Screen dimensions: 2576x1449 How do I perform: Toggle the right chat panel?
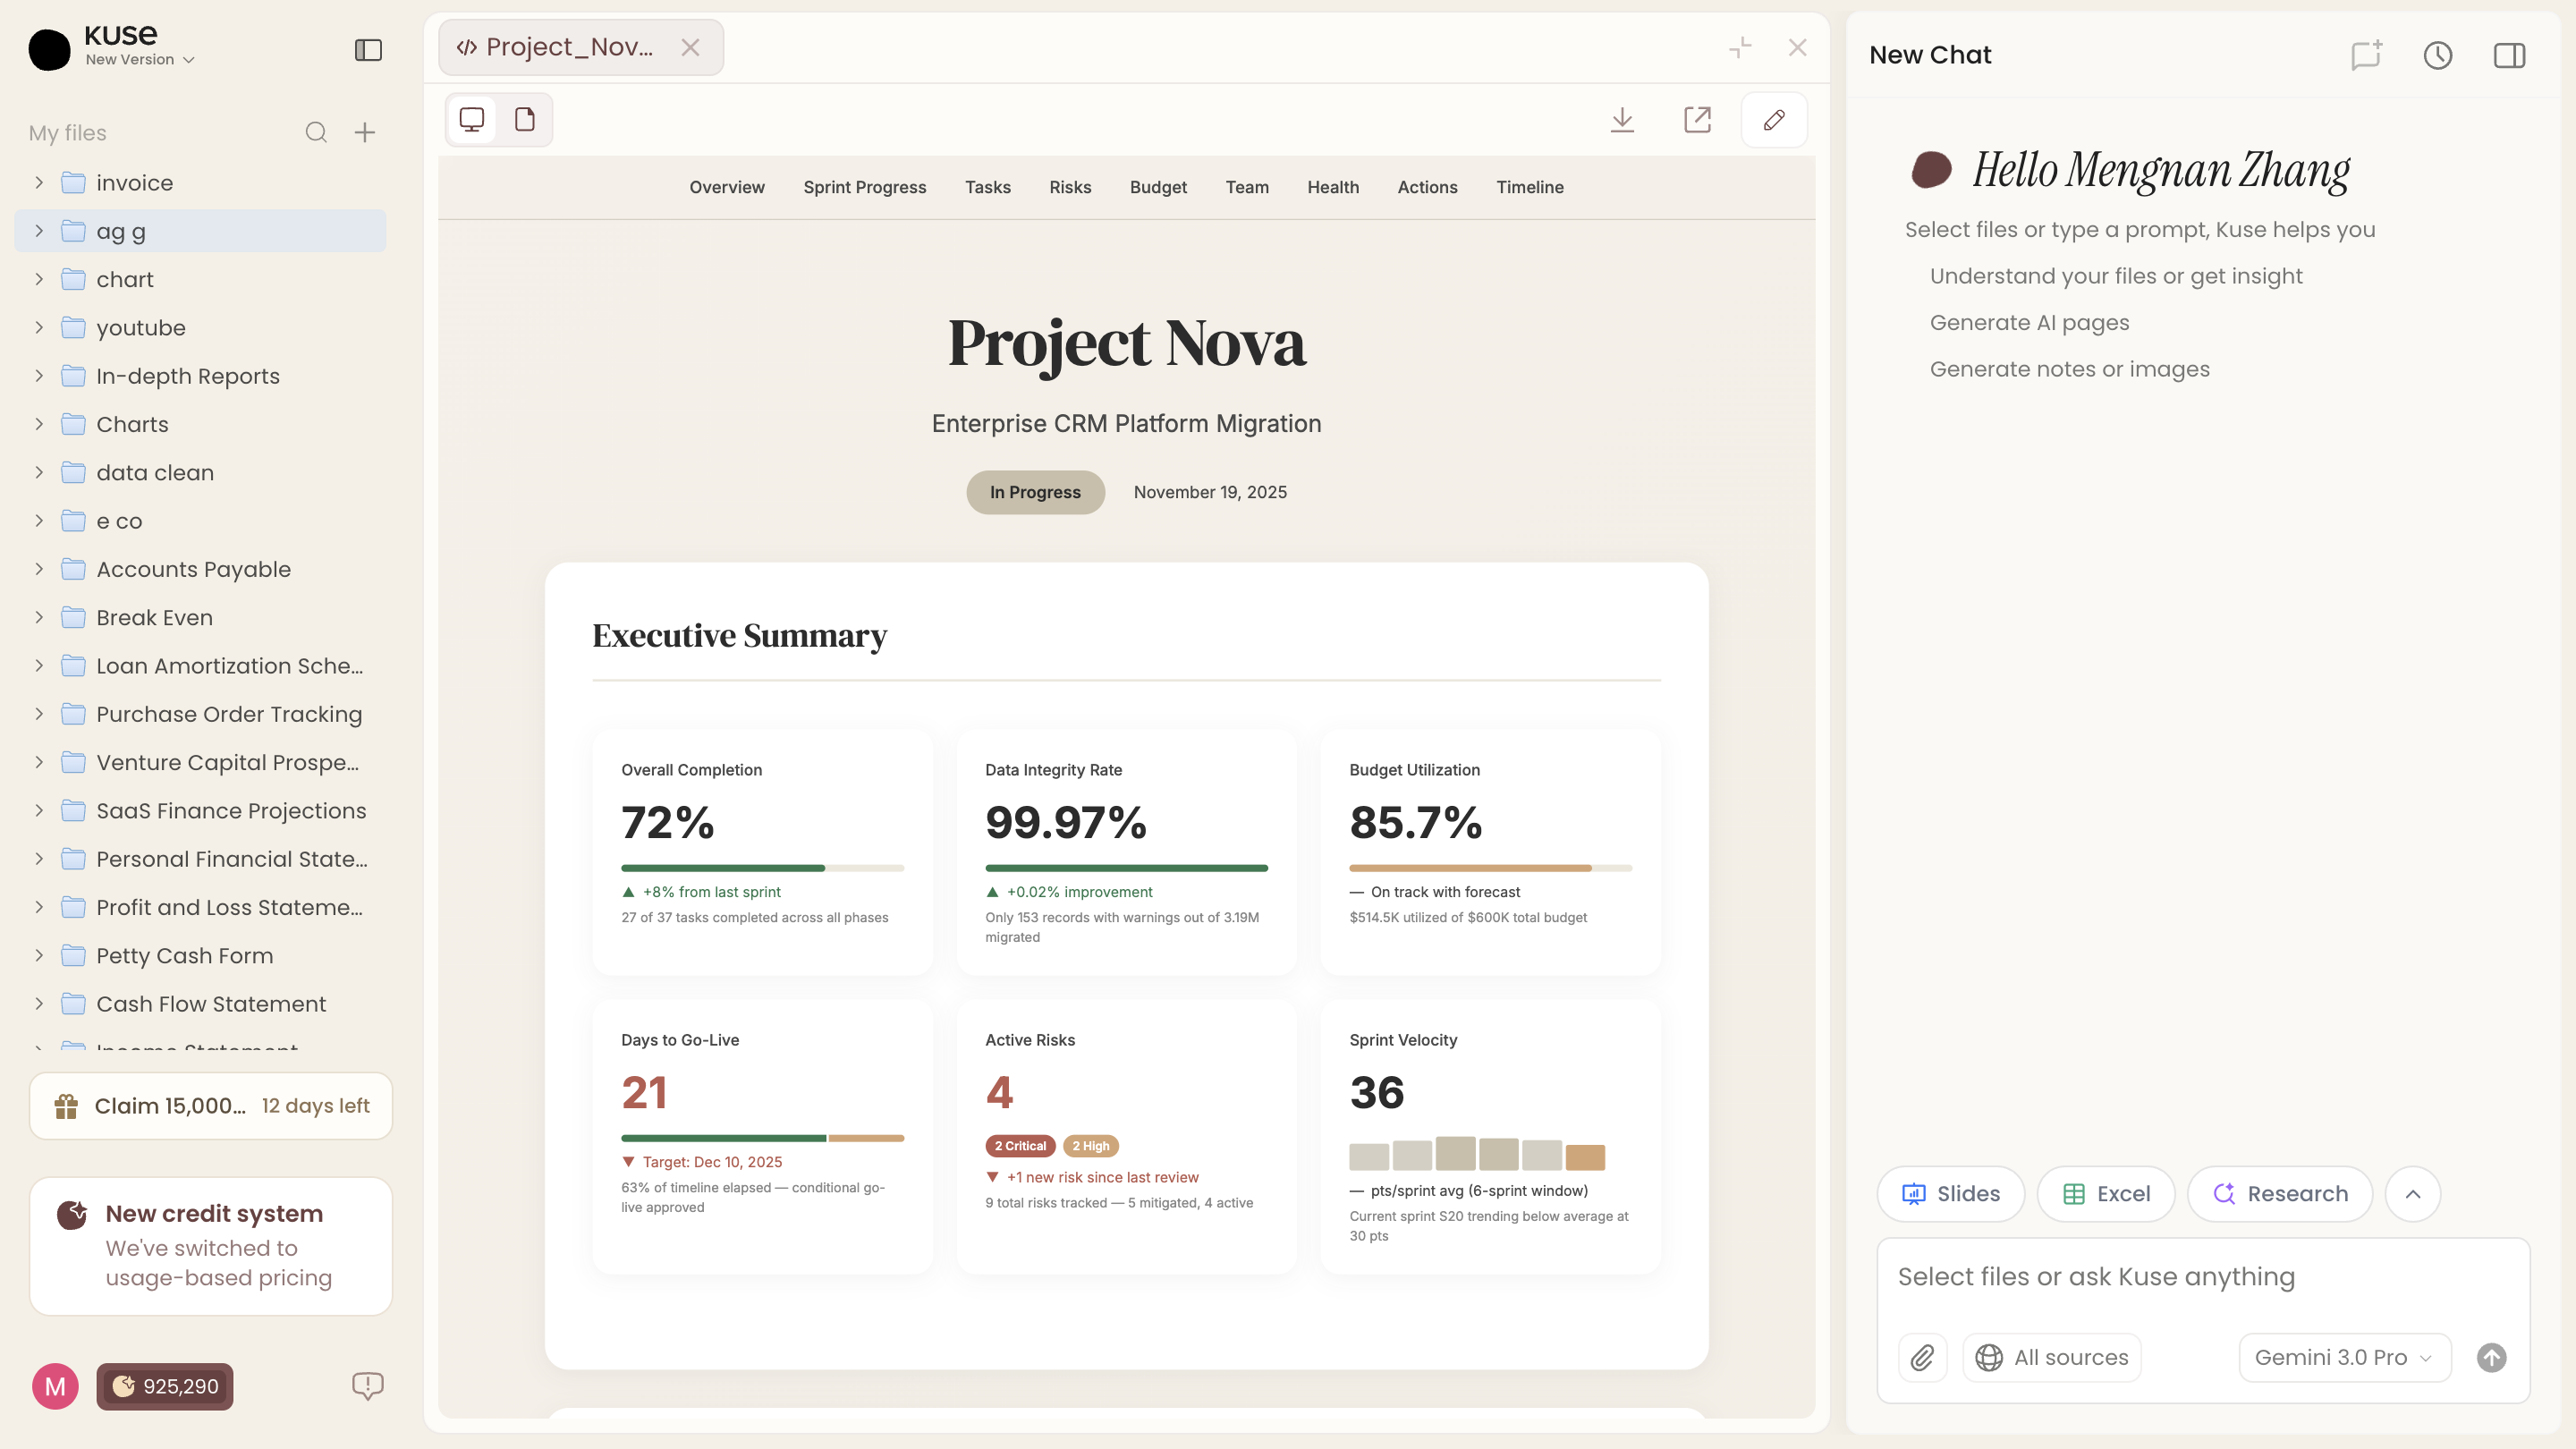click(2509, 55)
